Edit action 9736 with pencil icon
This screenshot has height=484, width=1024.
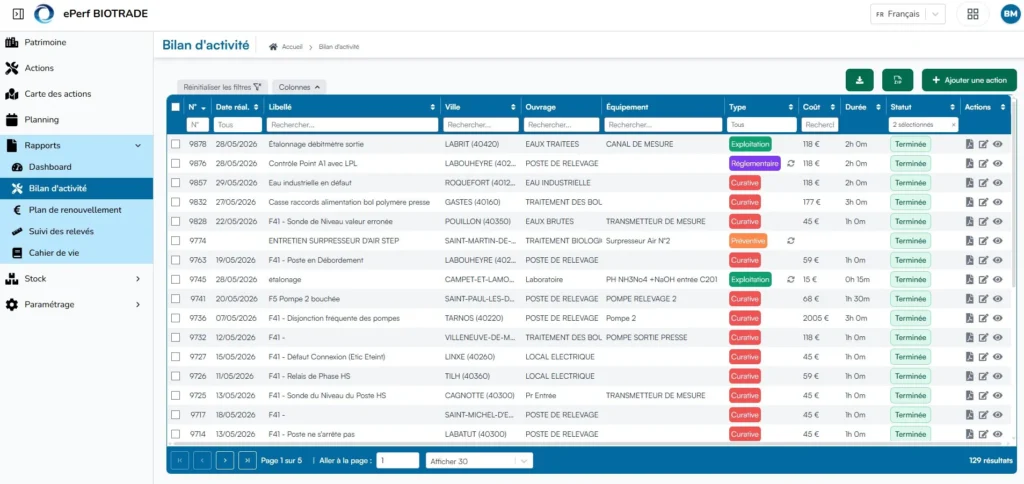[984, 318]
